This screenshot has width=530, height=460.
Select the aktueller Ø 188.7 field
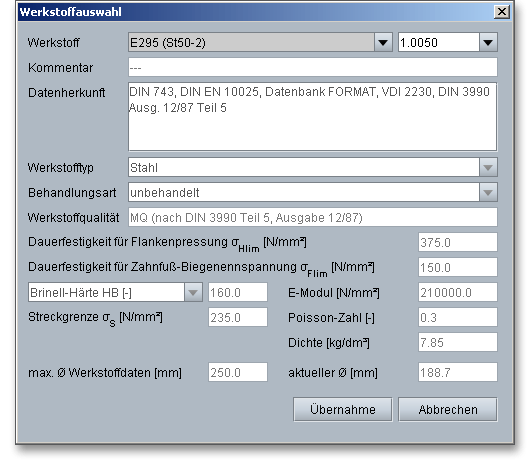click(x=458, y=372)
